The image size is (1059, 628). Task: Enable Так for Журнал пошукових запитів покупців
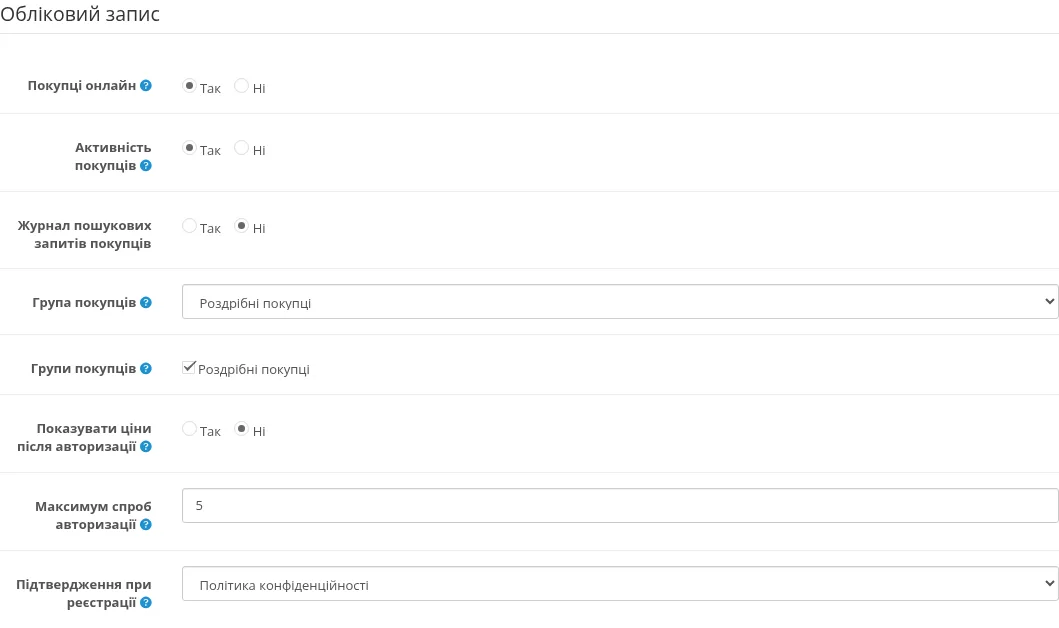point(189,226)
